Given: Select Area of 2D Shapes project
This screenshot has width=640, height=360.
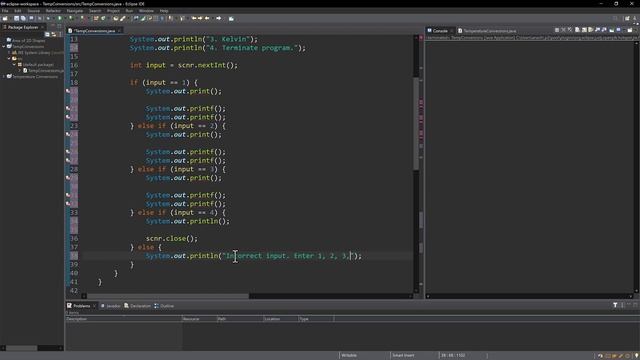Looking at the screenshot, I should (26, 40).
